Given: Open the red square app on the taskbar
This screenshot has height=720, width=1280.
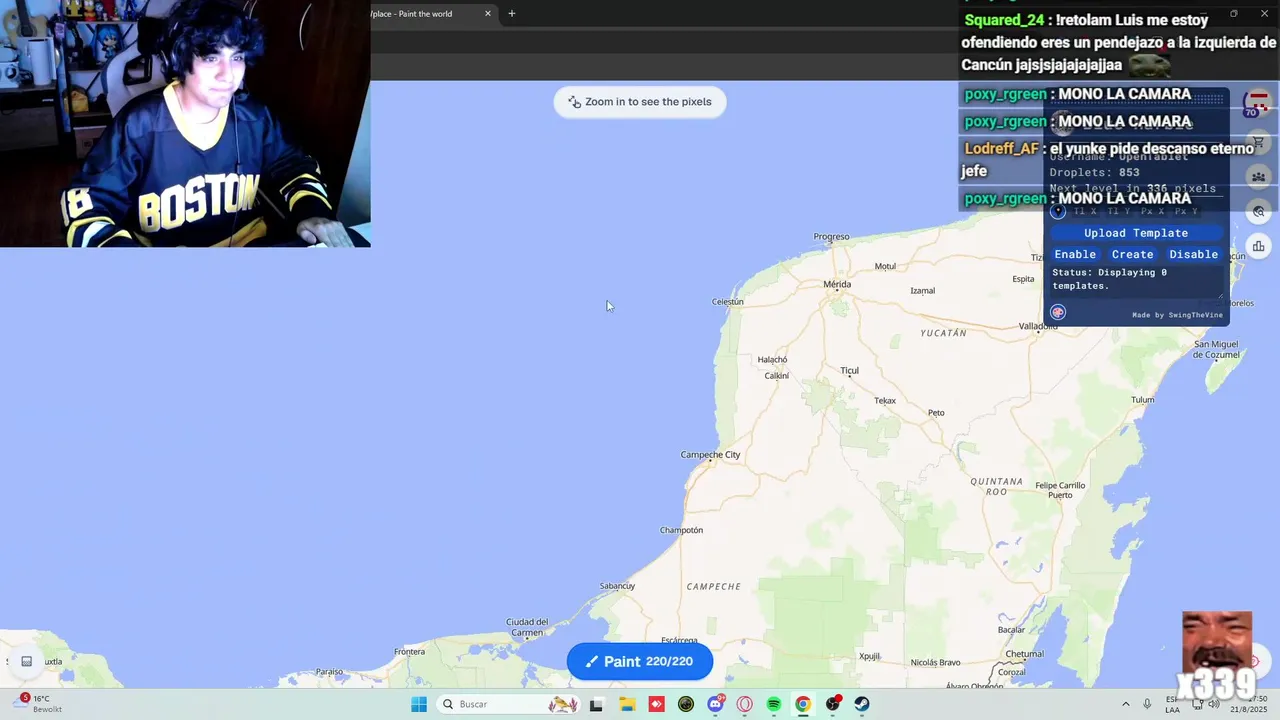Looking at the screenshot, I should coord(656,704).
